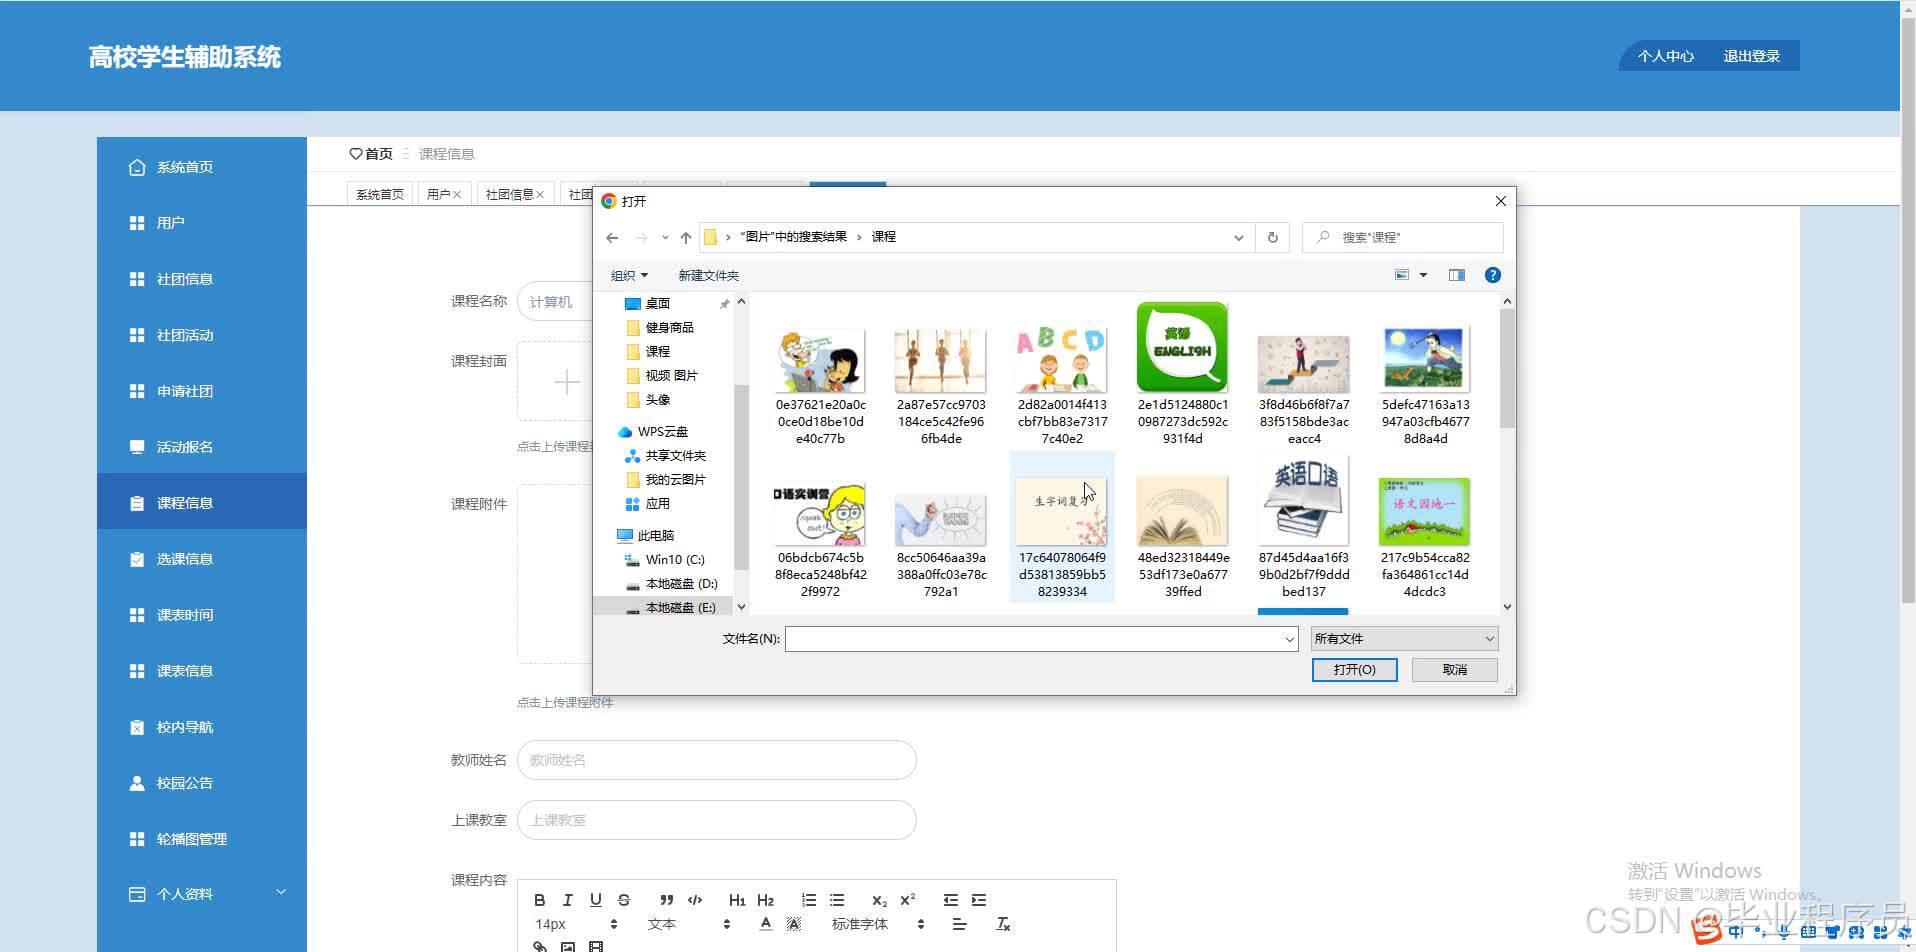
Task: Expand the 个人资料 sidebar menu
Action: [x=202, y=894]
